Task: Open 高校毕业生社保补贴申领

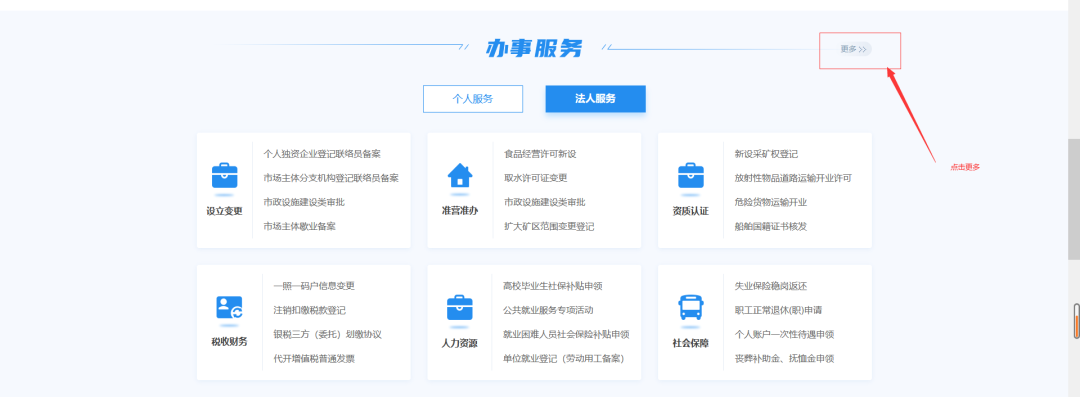Action: pos(553,285)
